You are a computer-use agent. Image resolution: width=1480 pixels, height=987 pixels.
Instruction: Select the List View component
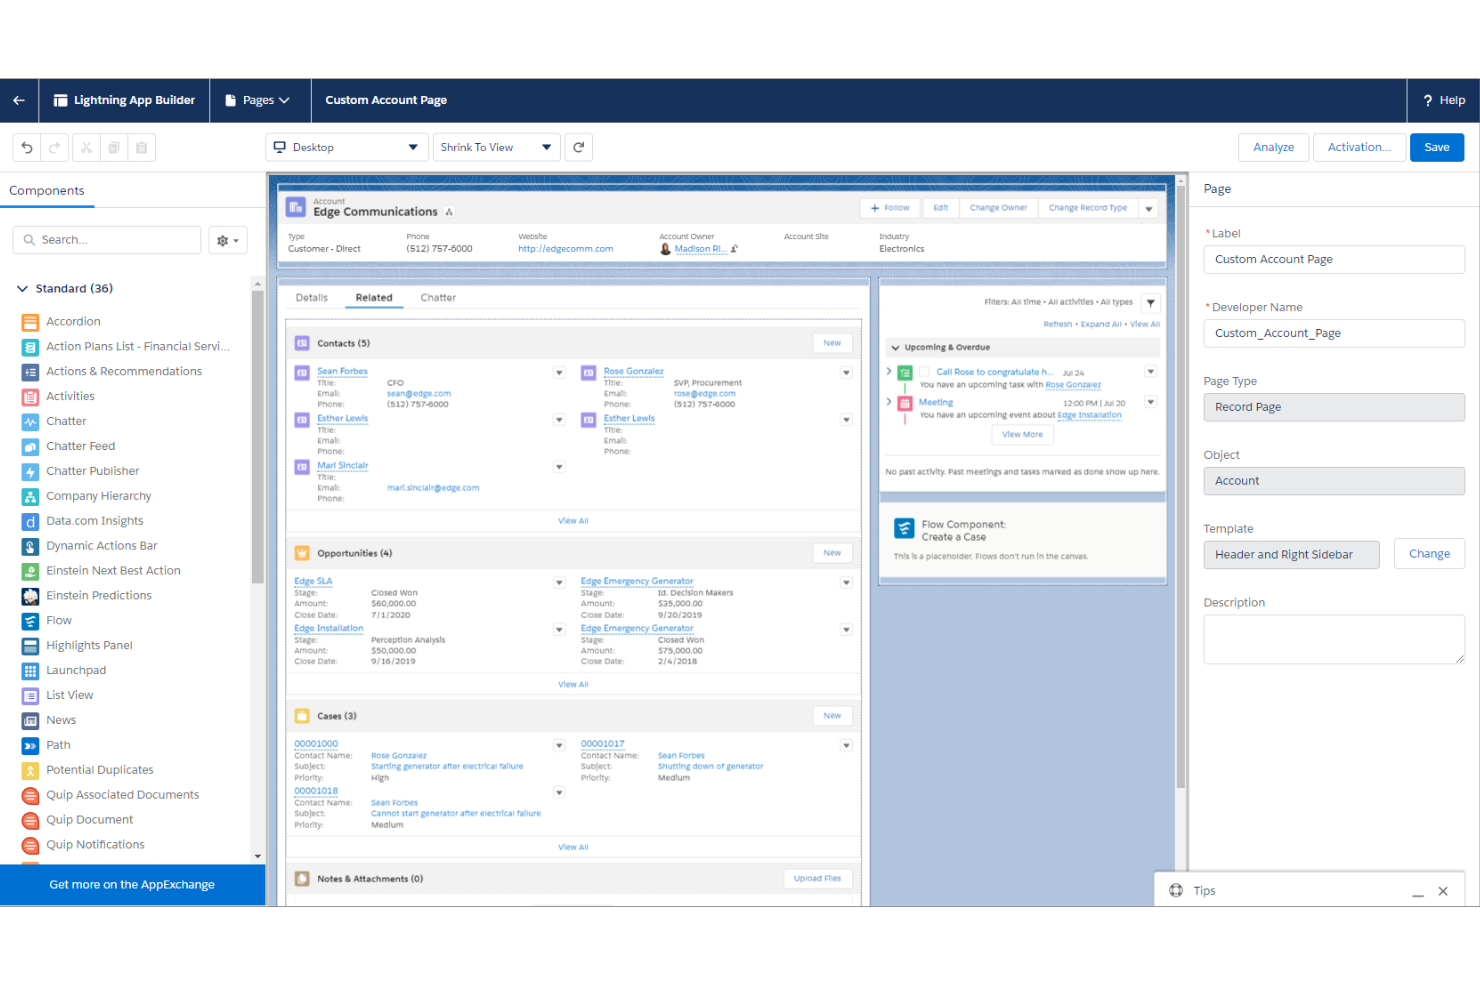[x=69, y=696]
